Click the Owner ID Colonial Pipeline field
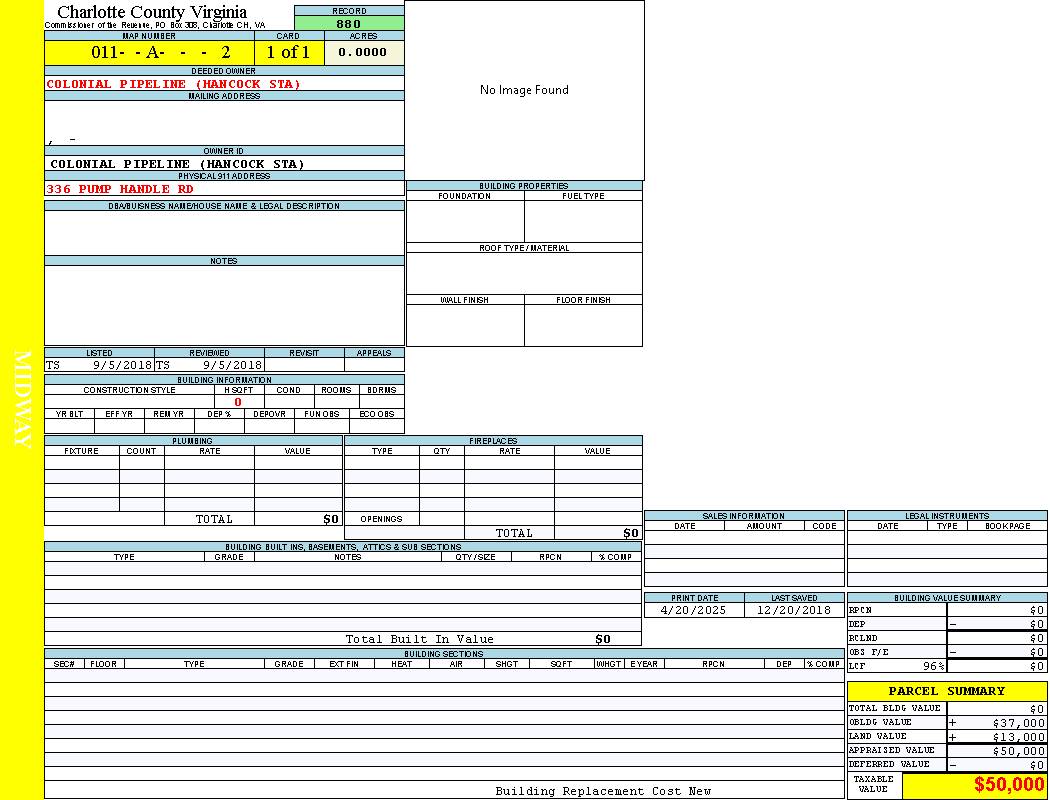Viewport: 1050px width, 800px height. (x=177, y=164)
